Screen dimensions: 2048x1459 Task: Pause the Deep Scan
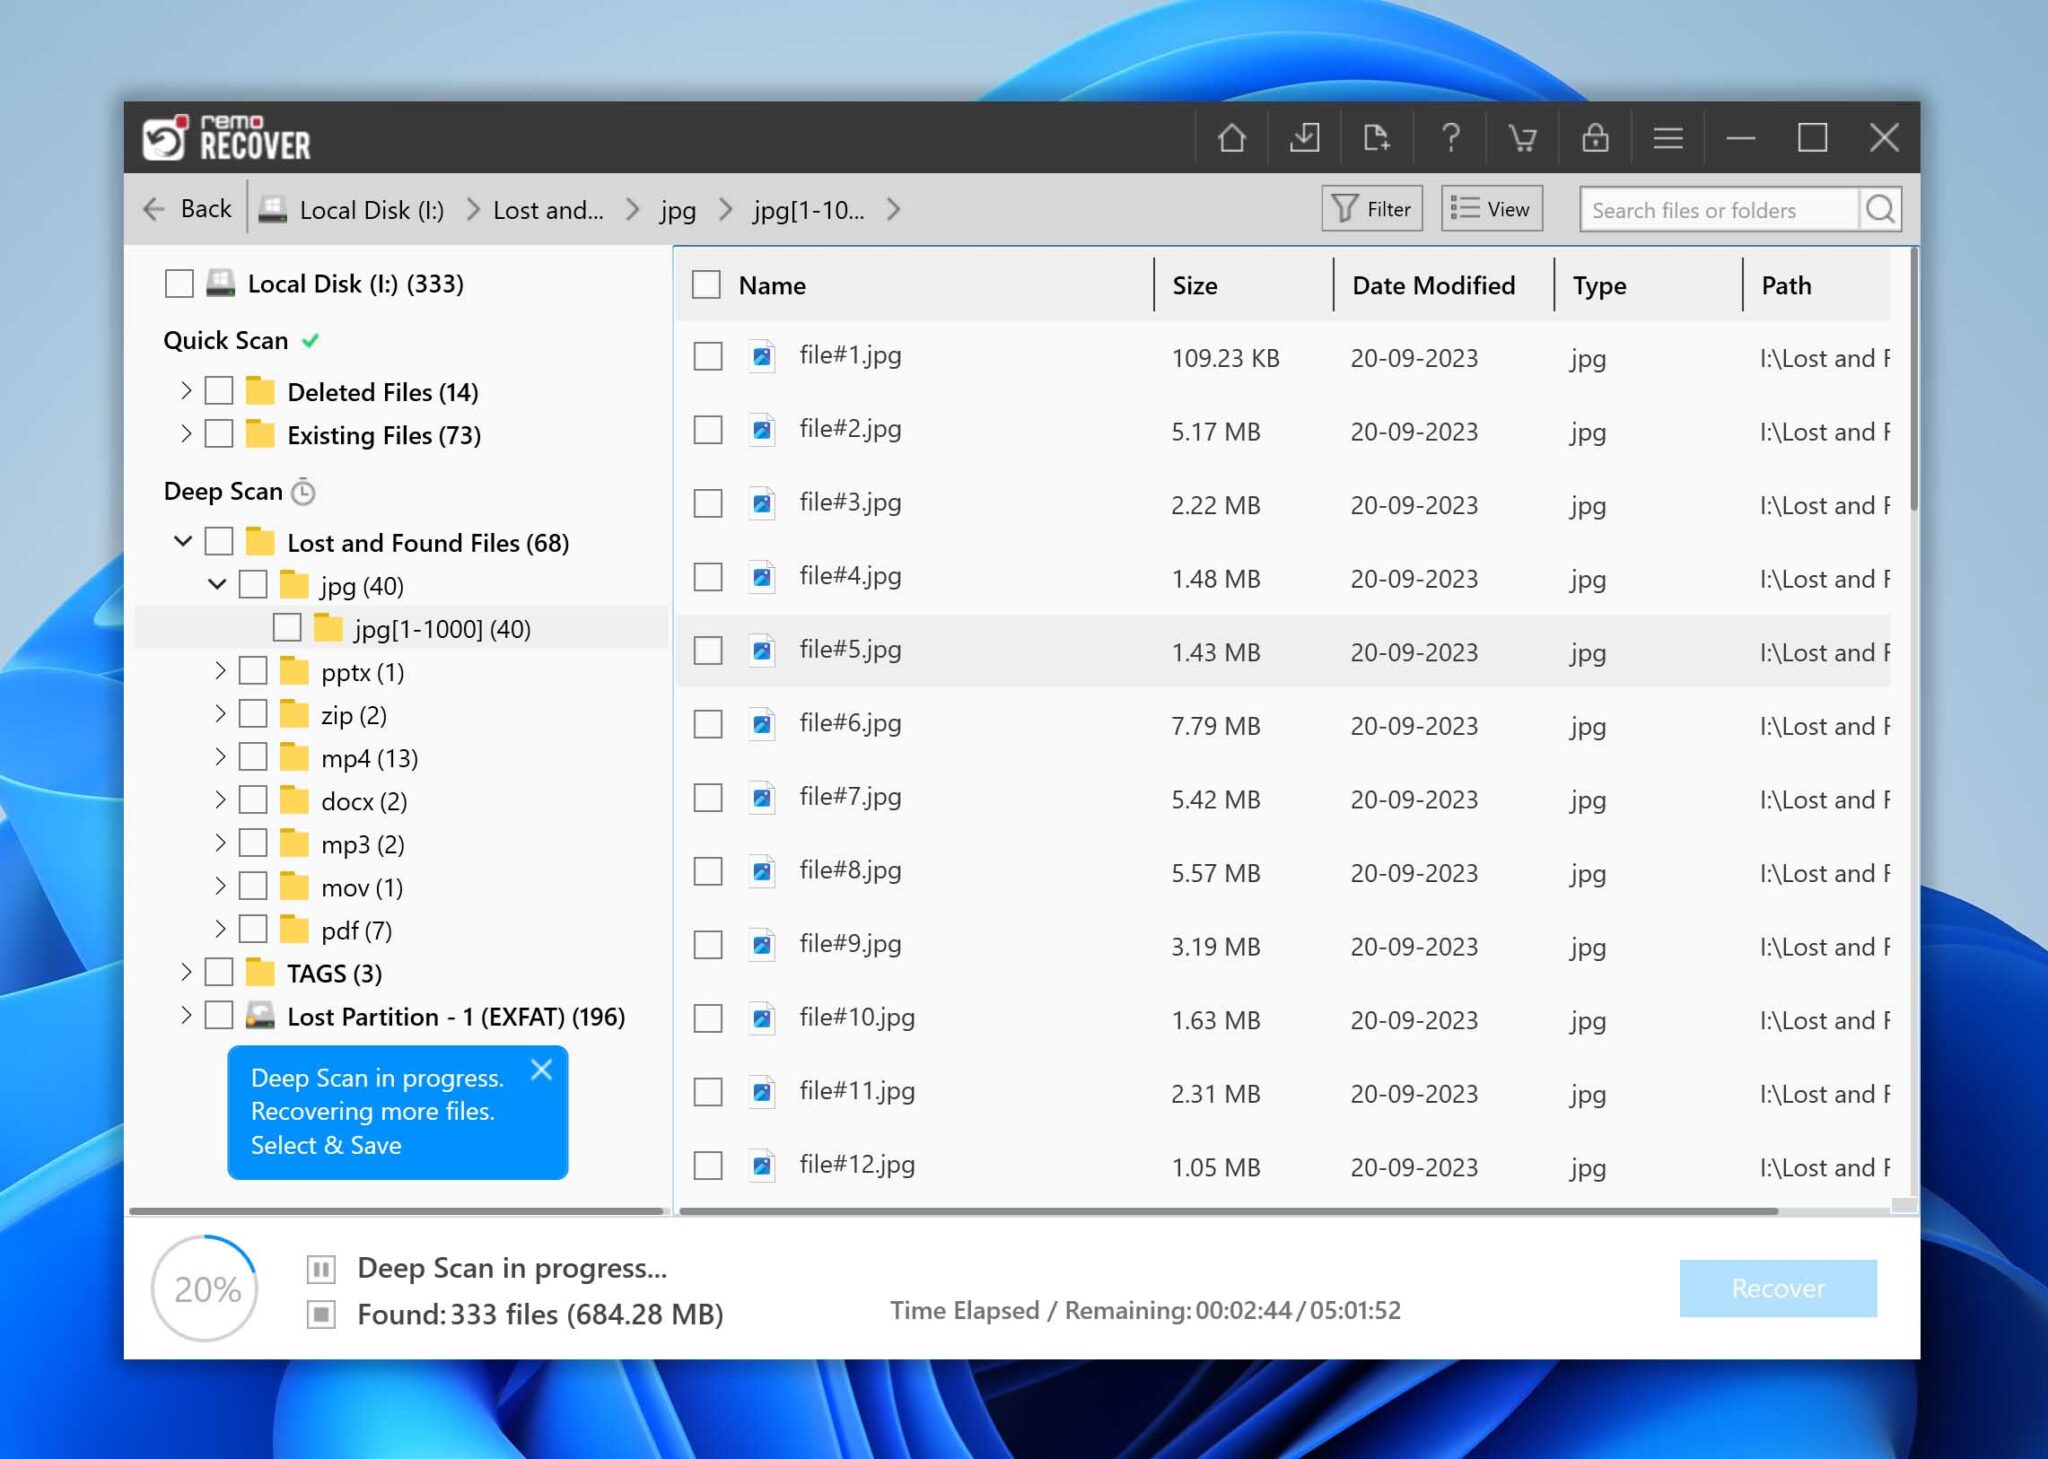click(x=321, y=1269)
